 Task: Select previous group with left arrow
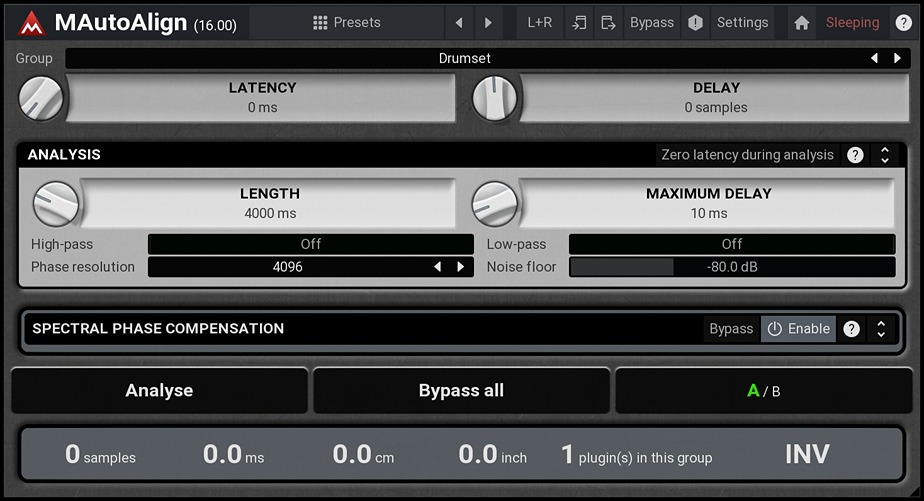(x=874, y=58)
